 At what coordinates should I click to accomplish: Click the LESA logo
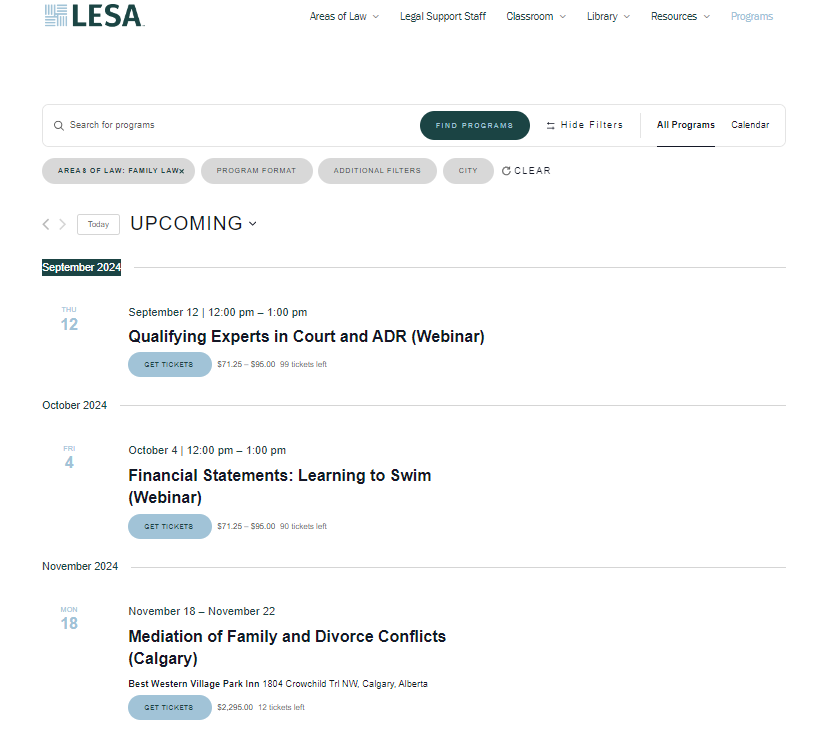click(x=94, y=15)
